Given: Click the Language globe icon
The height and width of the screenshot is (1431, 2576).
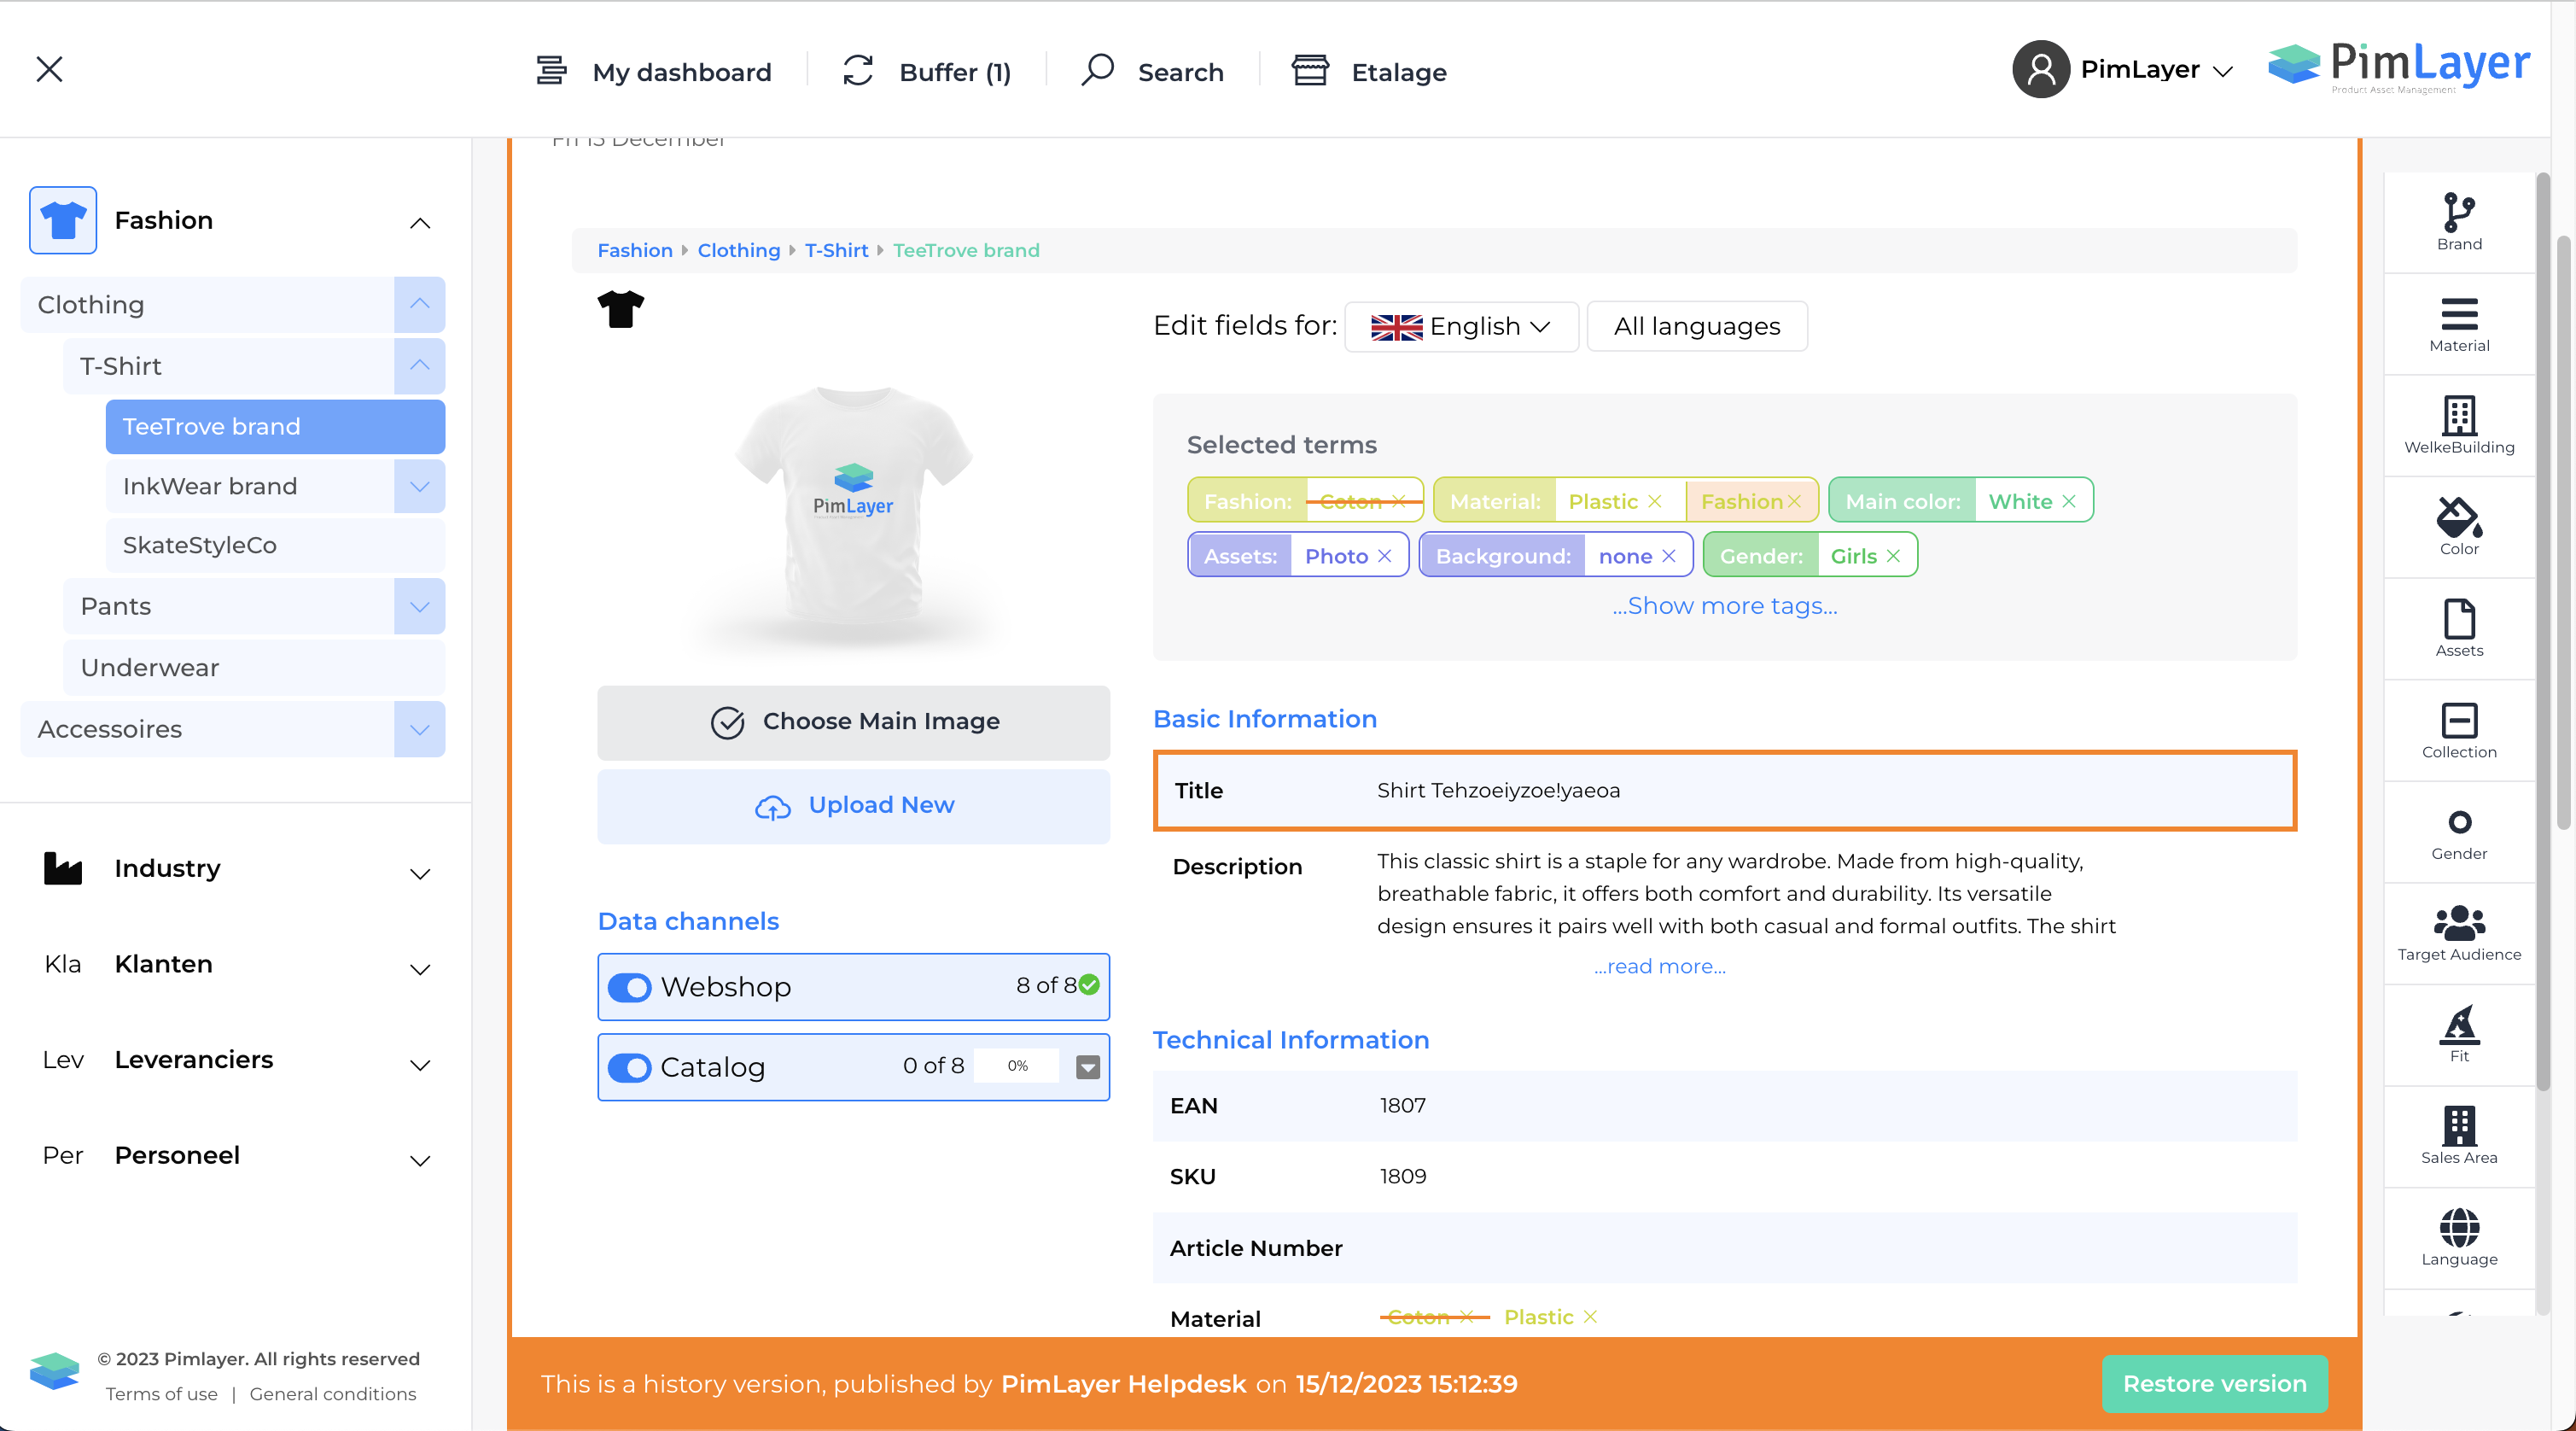Looking at the screenshot, I should 2458,1236.
